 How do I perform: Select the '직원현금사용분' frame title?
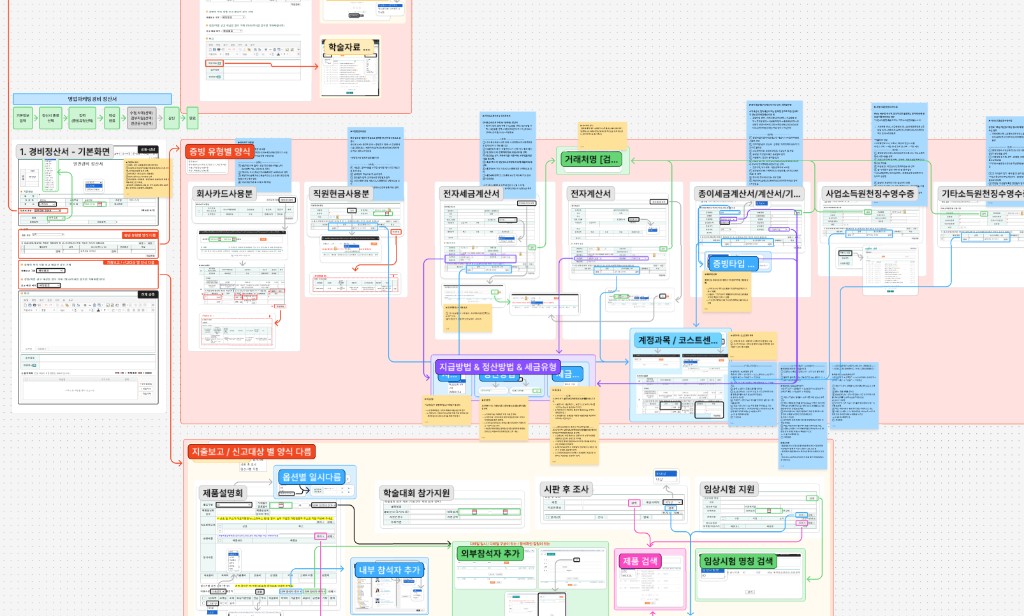(x=340, y=193)
